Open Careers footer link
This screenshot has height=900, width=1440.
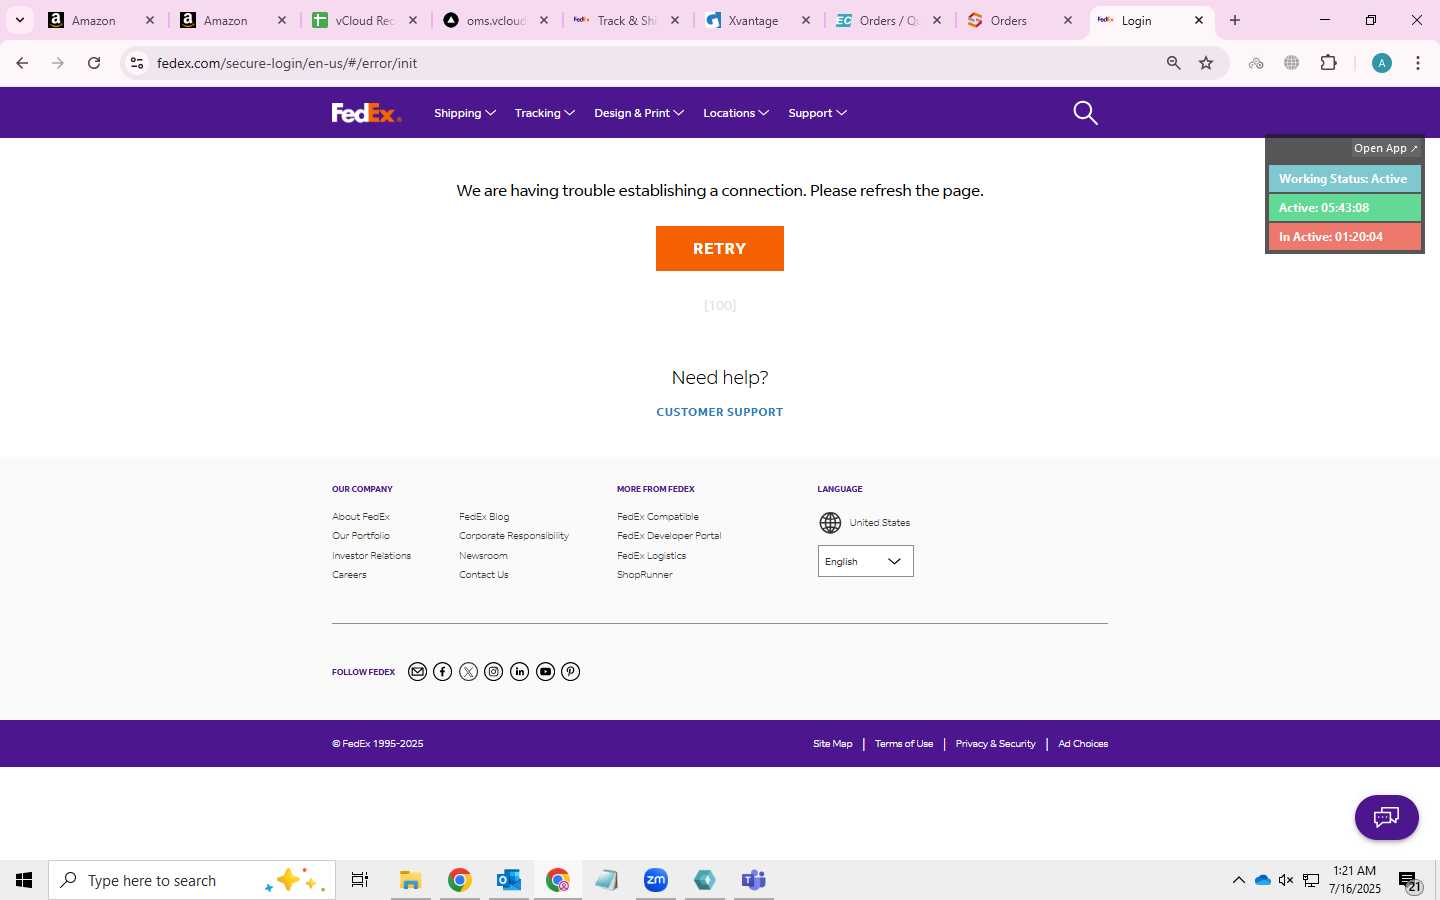pos(349,575)
